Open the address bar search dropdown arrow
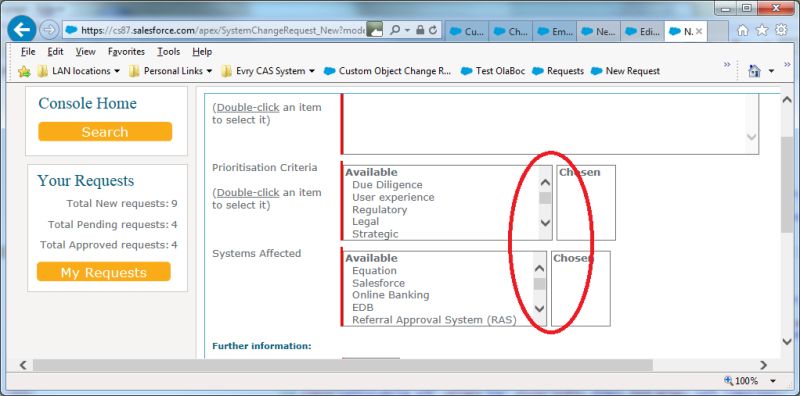Screen dimensions: 800x396 coord(407,31)
